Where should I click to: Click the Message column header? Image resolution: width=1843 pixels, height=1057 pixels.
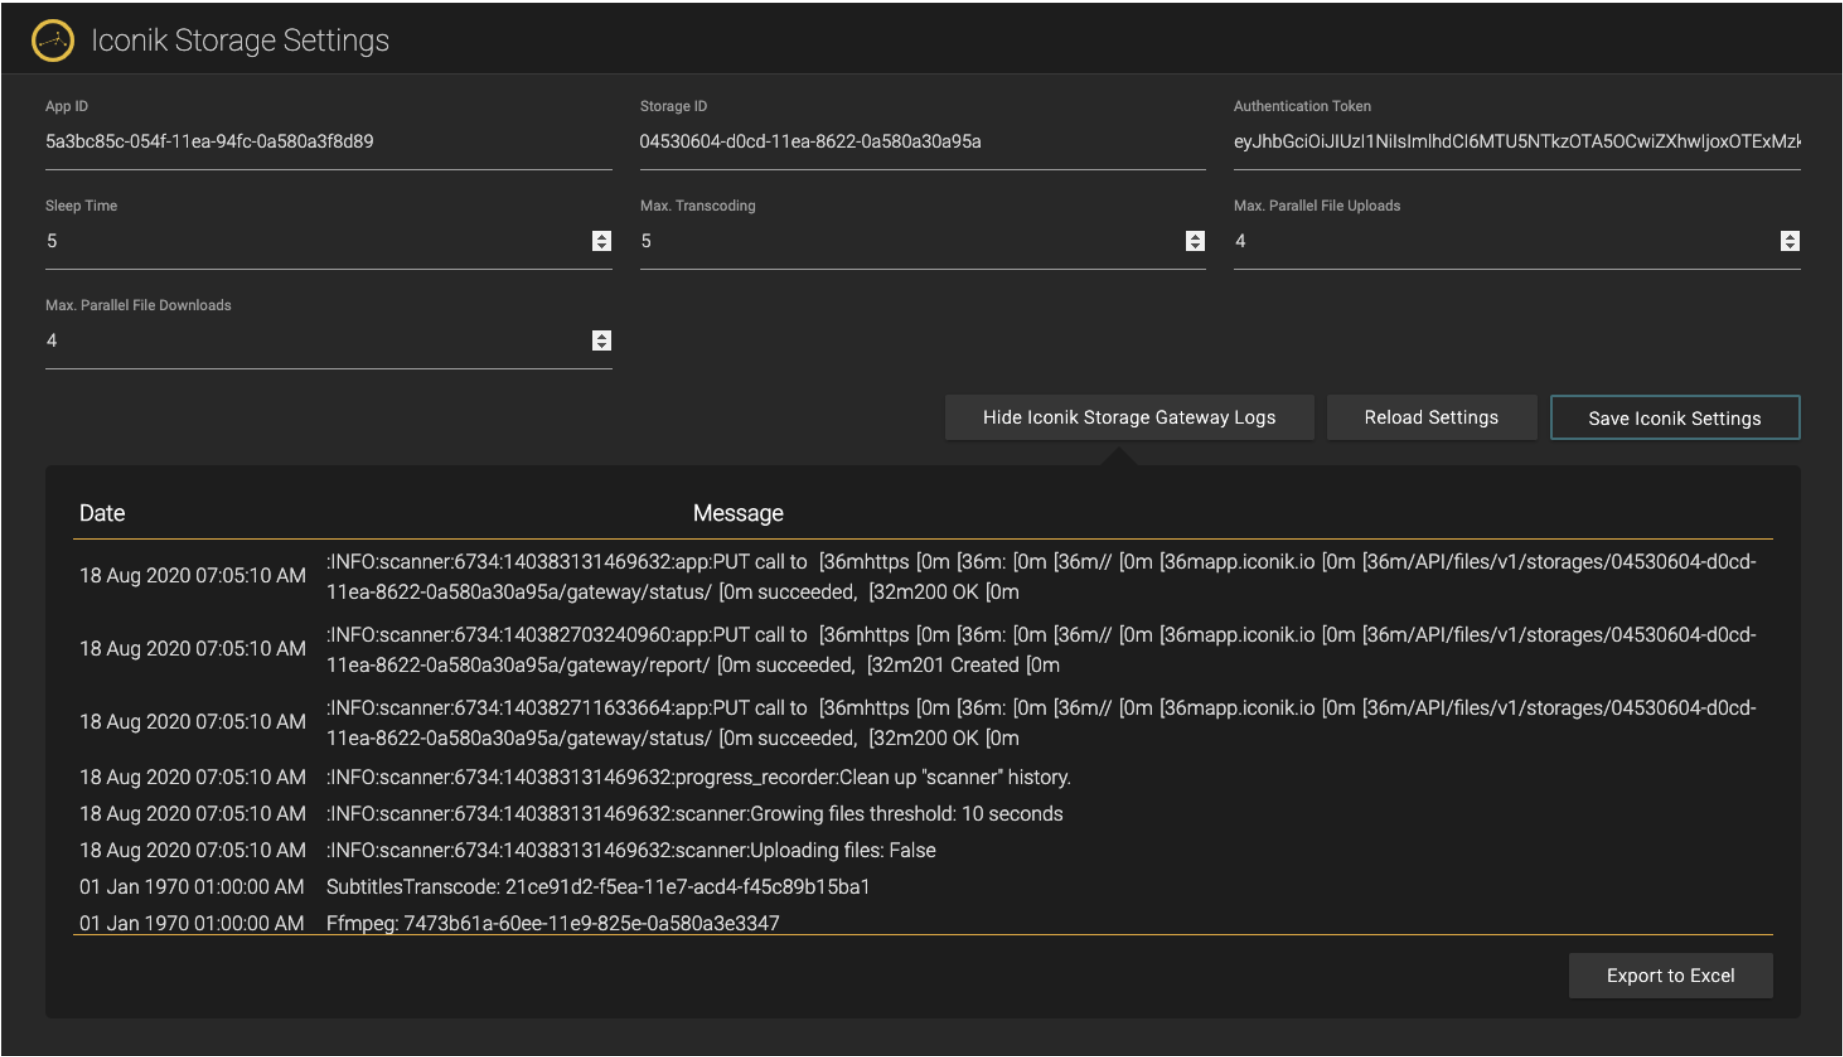[x=738, y=513]
